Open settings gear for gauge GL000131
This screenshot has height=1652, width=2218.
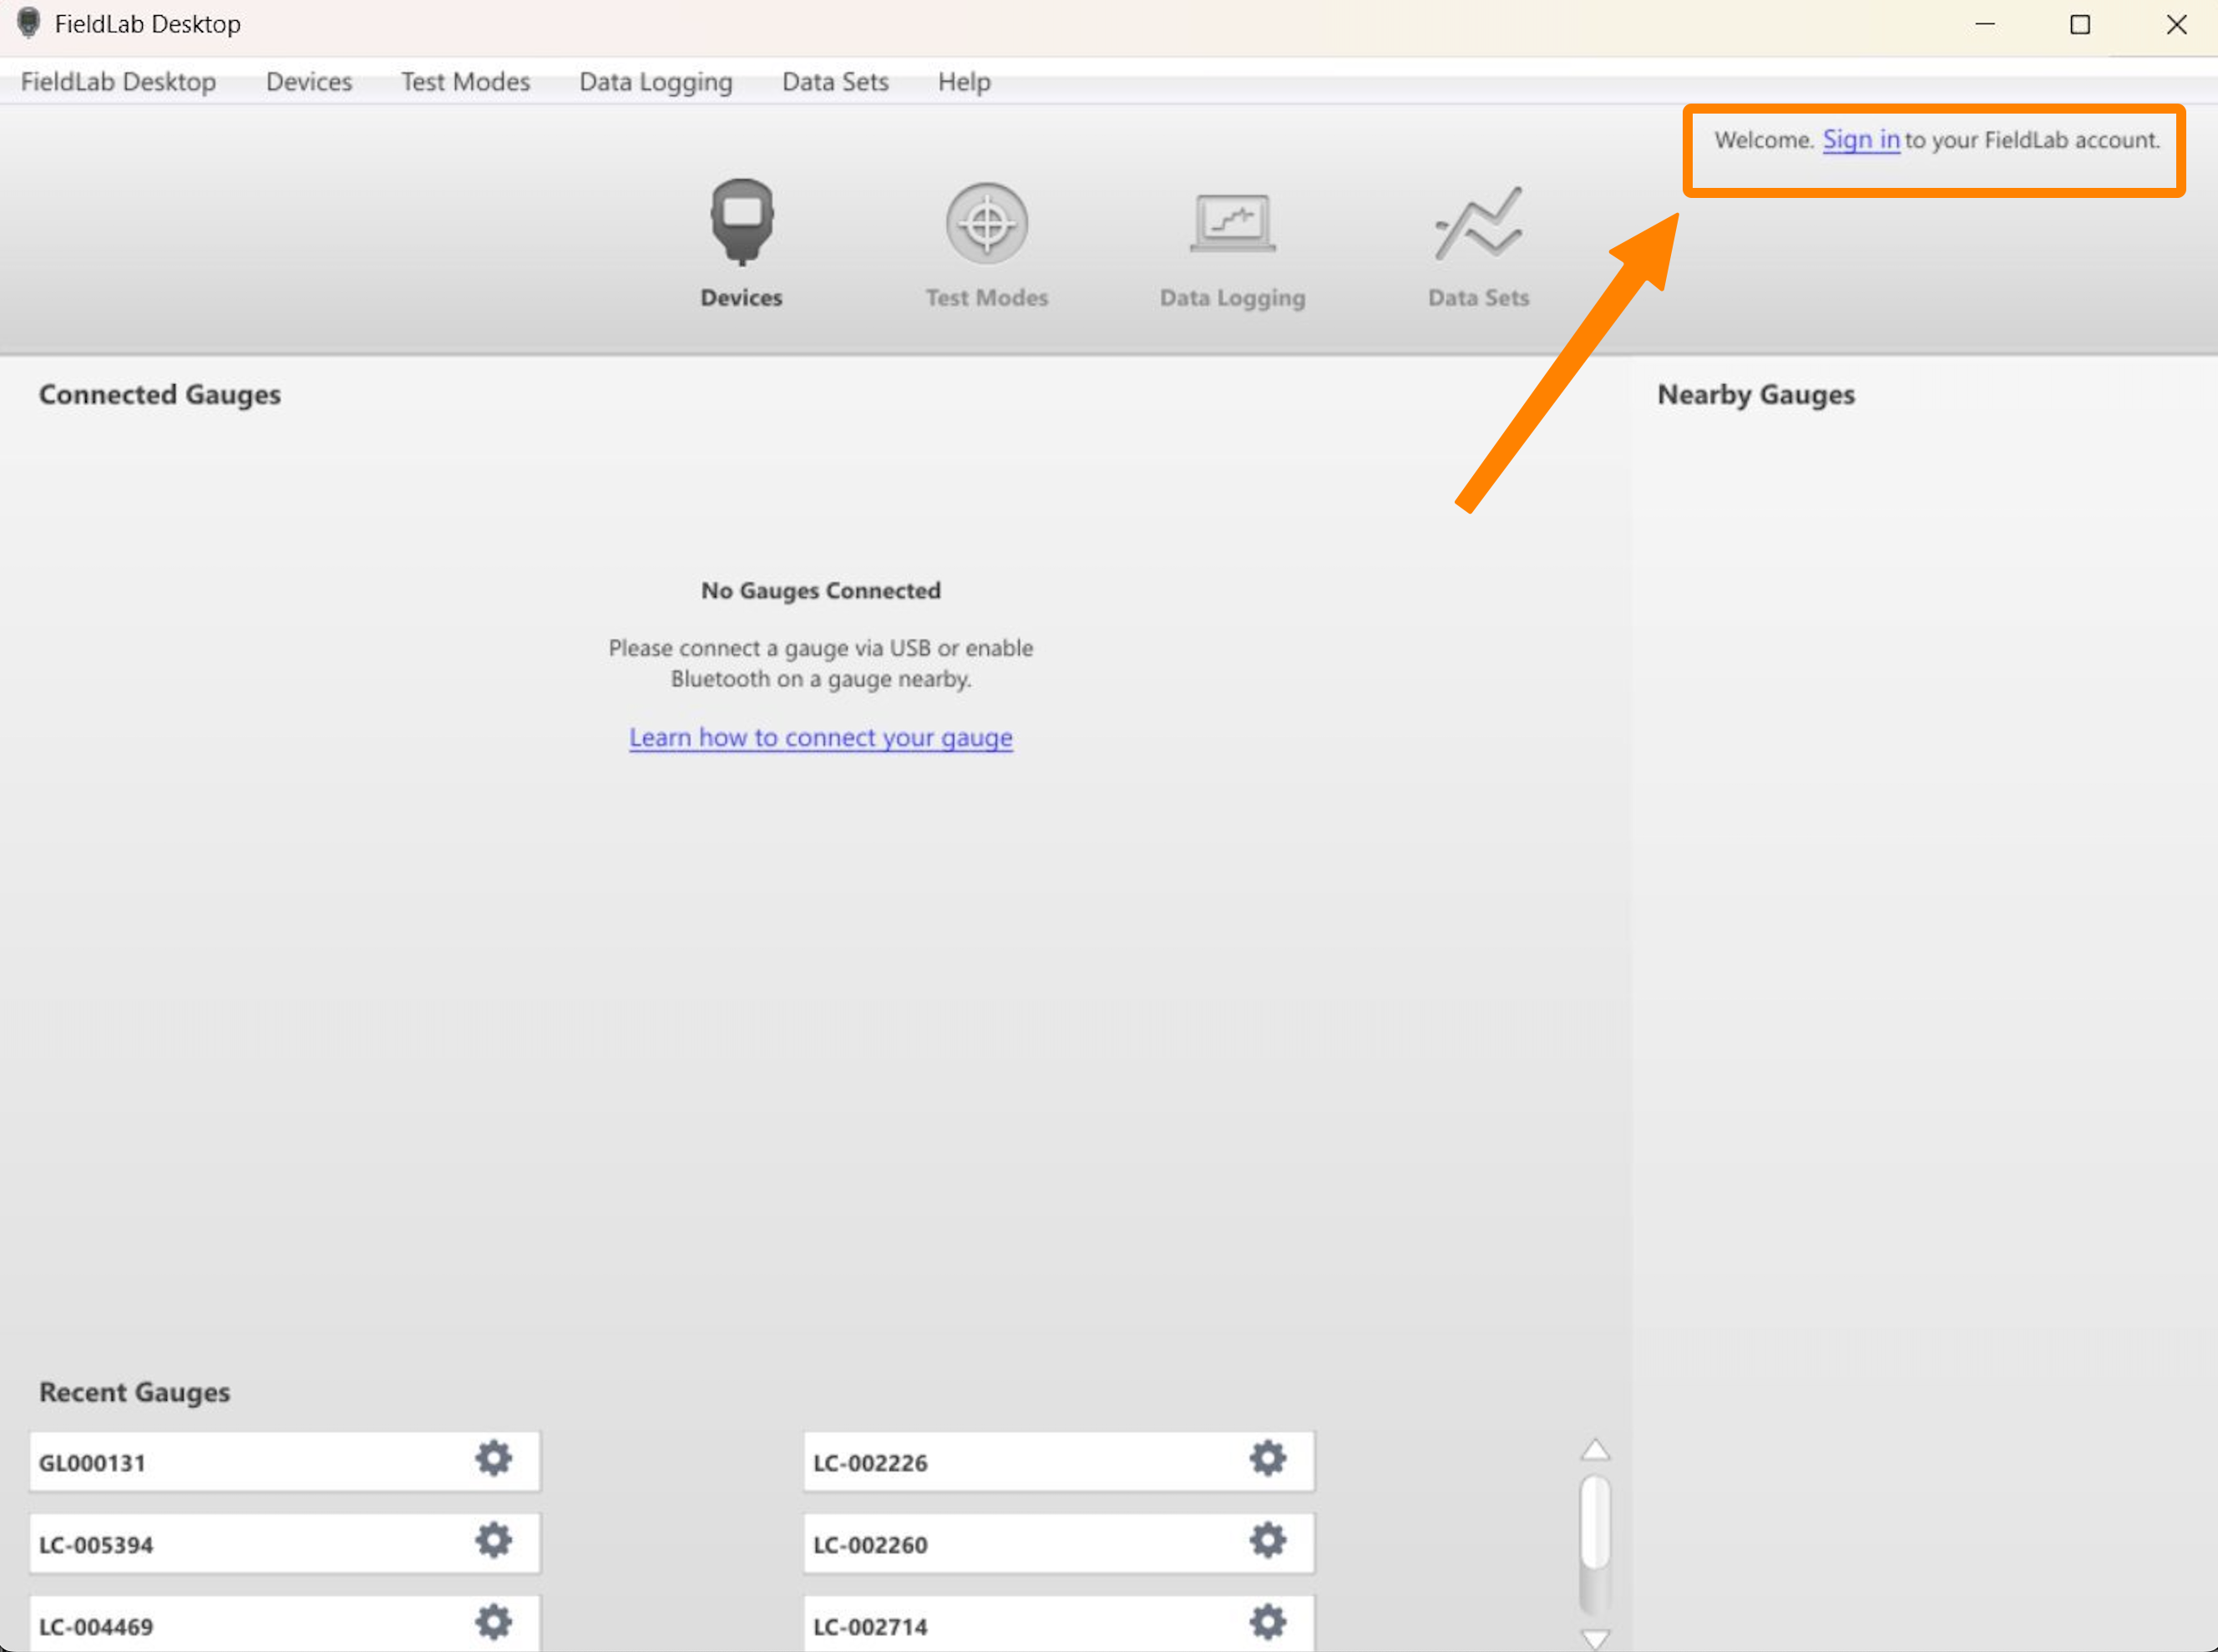493,1458
